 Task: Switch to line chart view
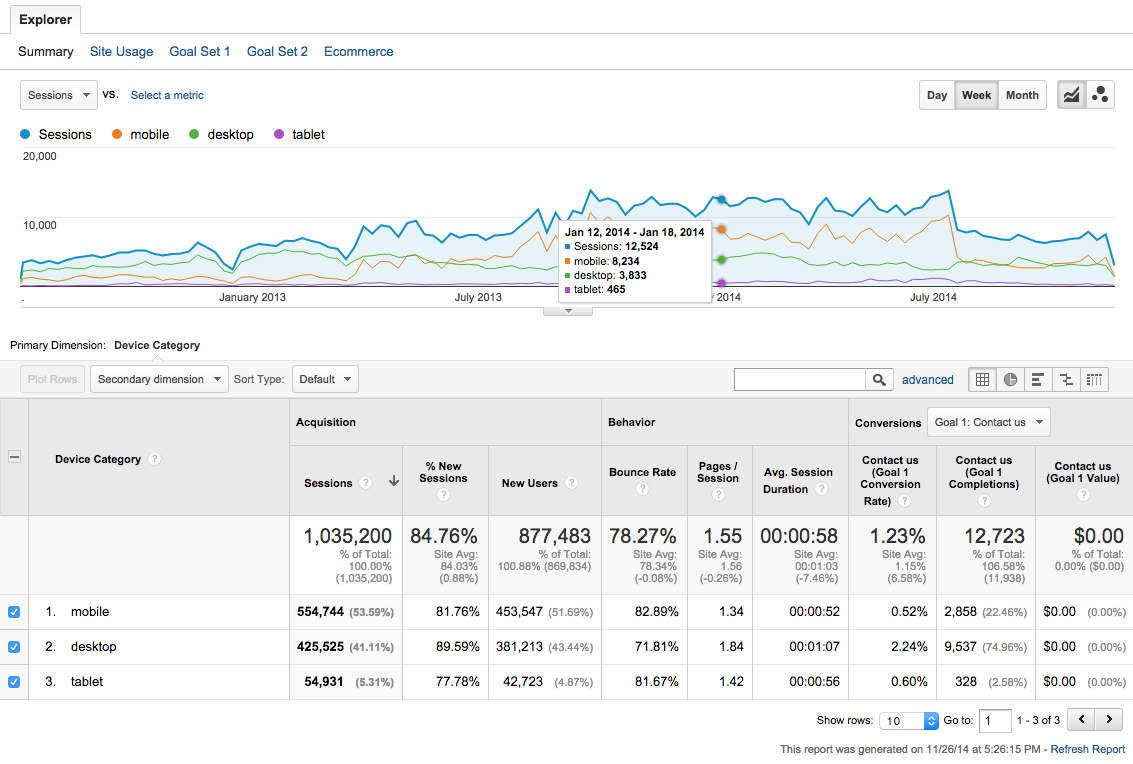click(1072, 95)
